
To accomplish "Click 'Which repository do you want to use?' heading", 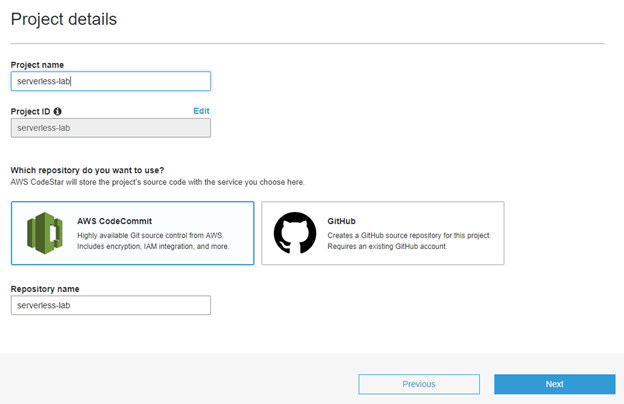I will 88,170.
